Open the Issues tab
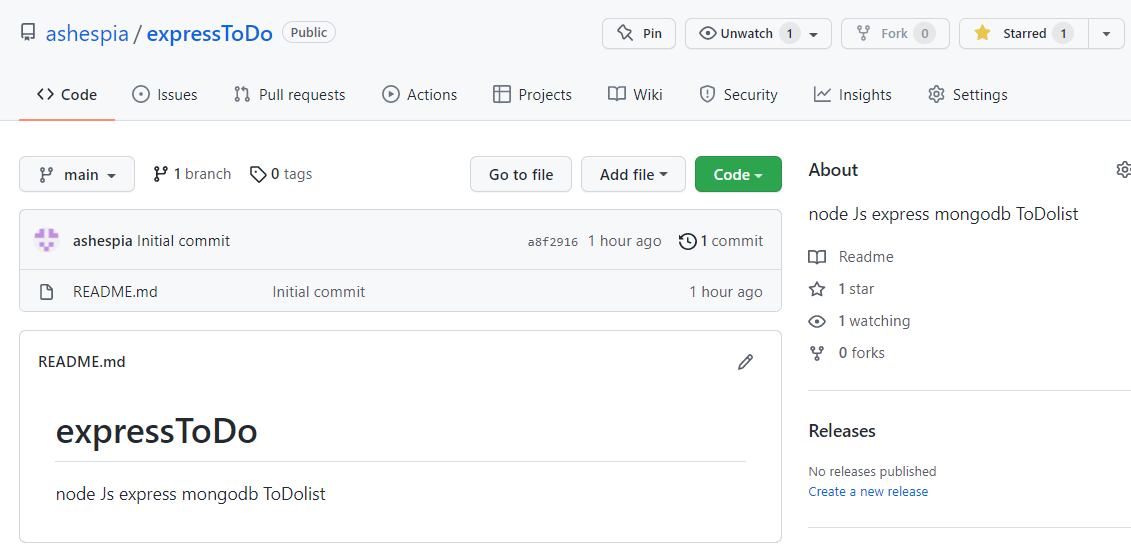This screenshot has height=554, width=1131. coord(164,94)
